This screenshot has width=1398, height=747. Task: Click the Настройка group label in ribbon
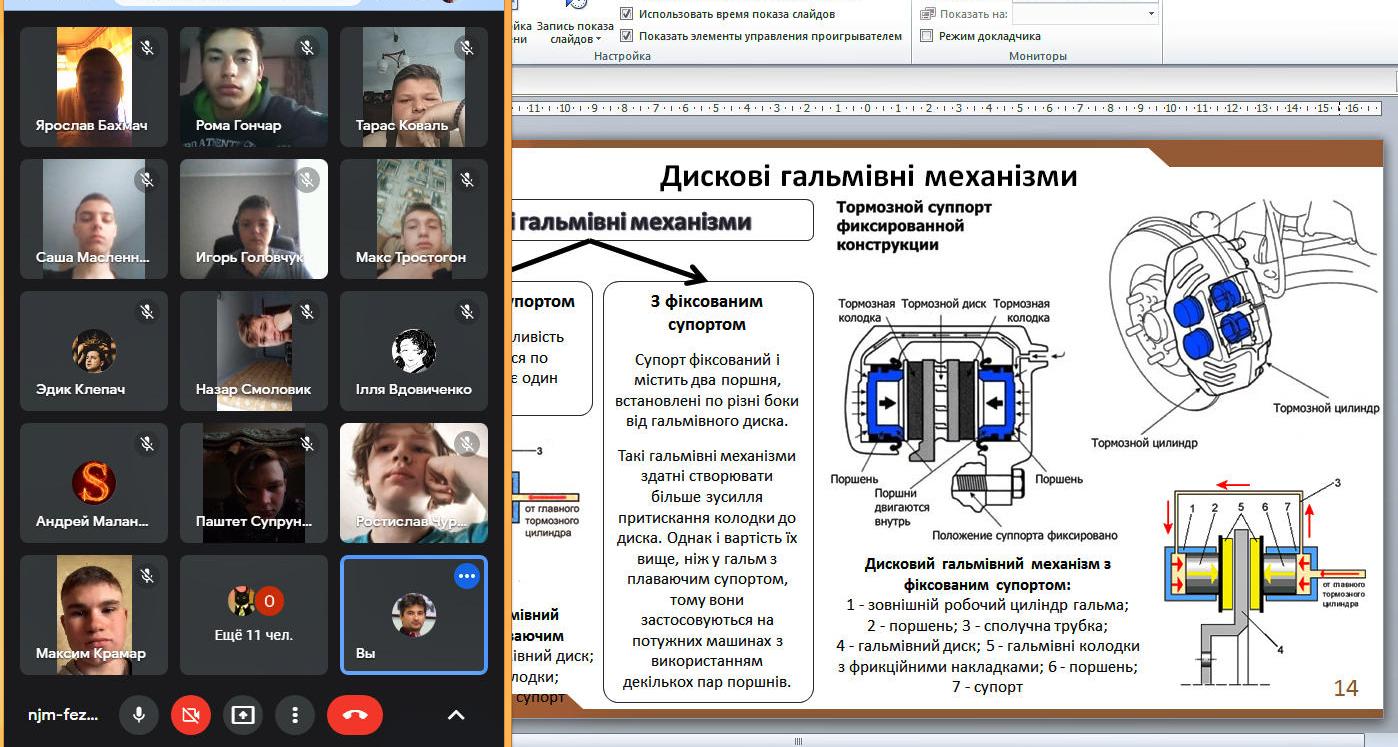tap(622, 56)
